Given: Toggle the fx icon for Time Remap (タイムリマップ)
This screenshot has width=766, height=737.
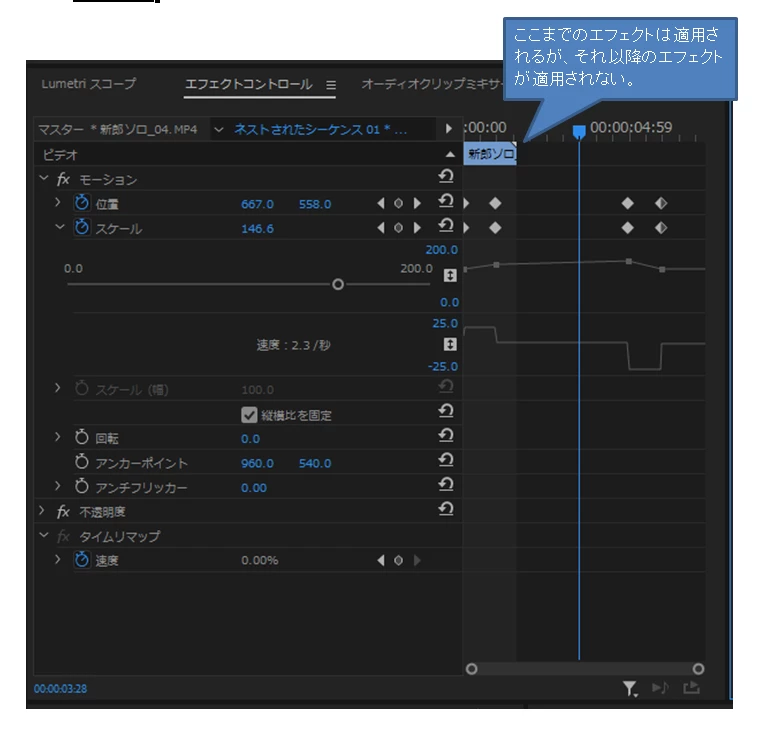Looking at the screenshot, I should pyautogui.click(x=63, y=536).
